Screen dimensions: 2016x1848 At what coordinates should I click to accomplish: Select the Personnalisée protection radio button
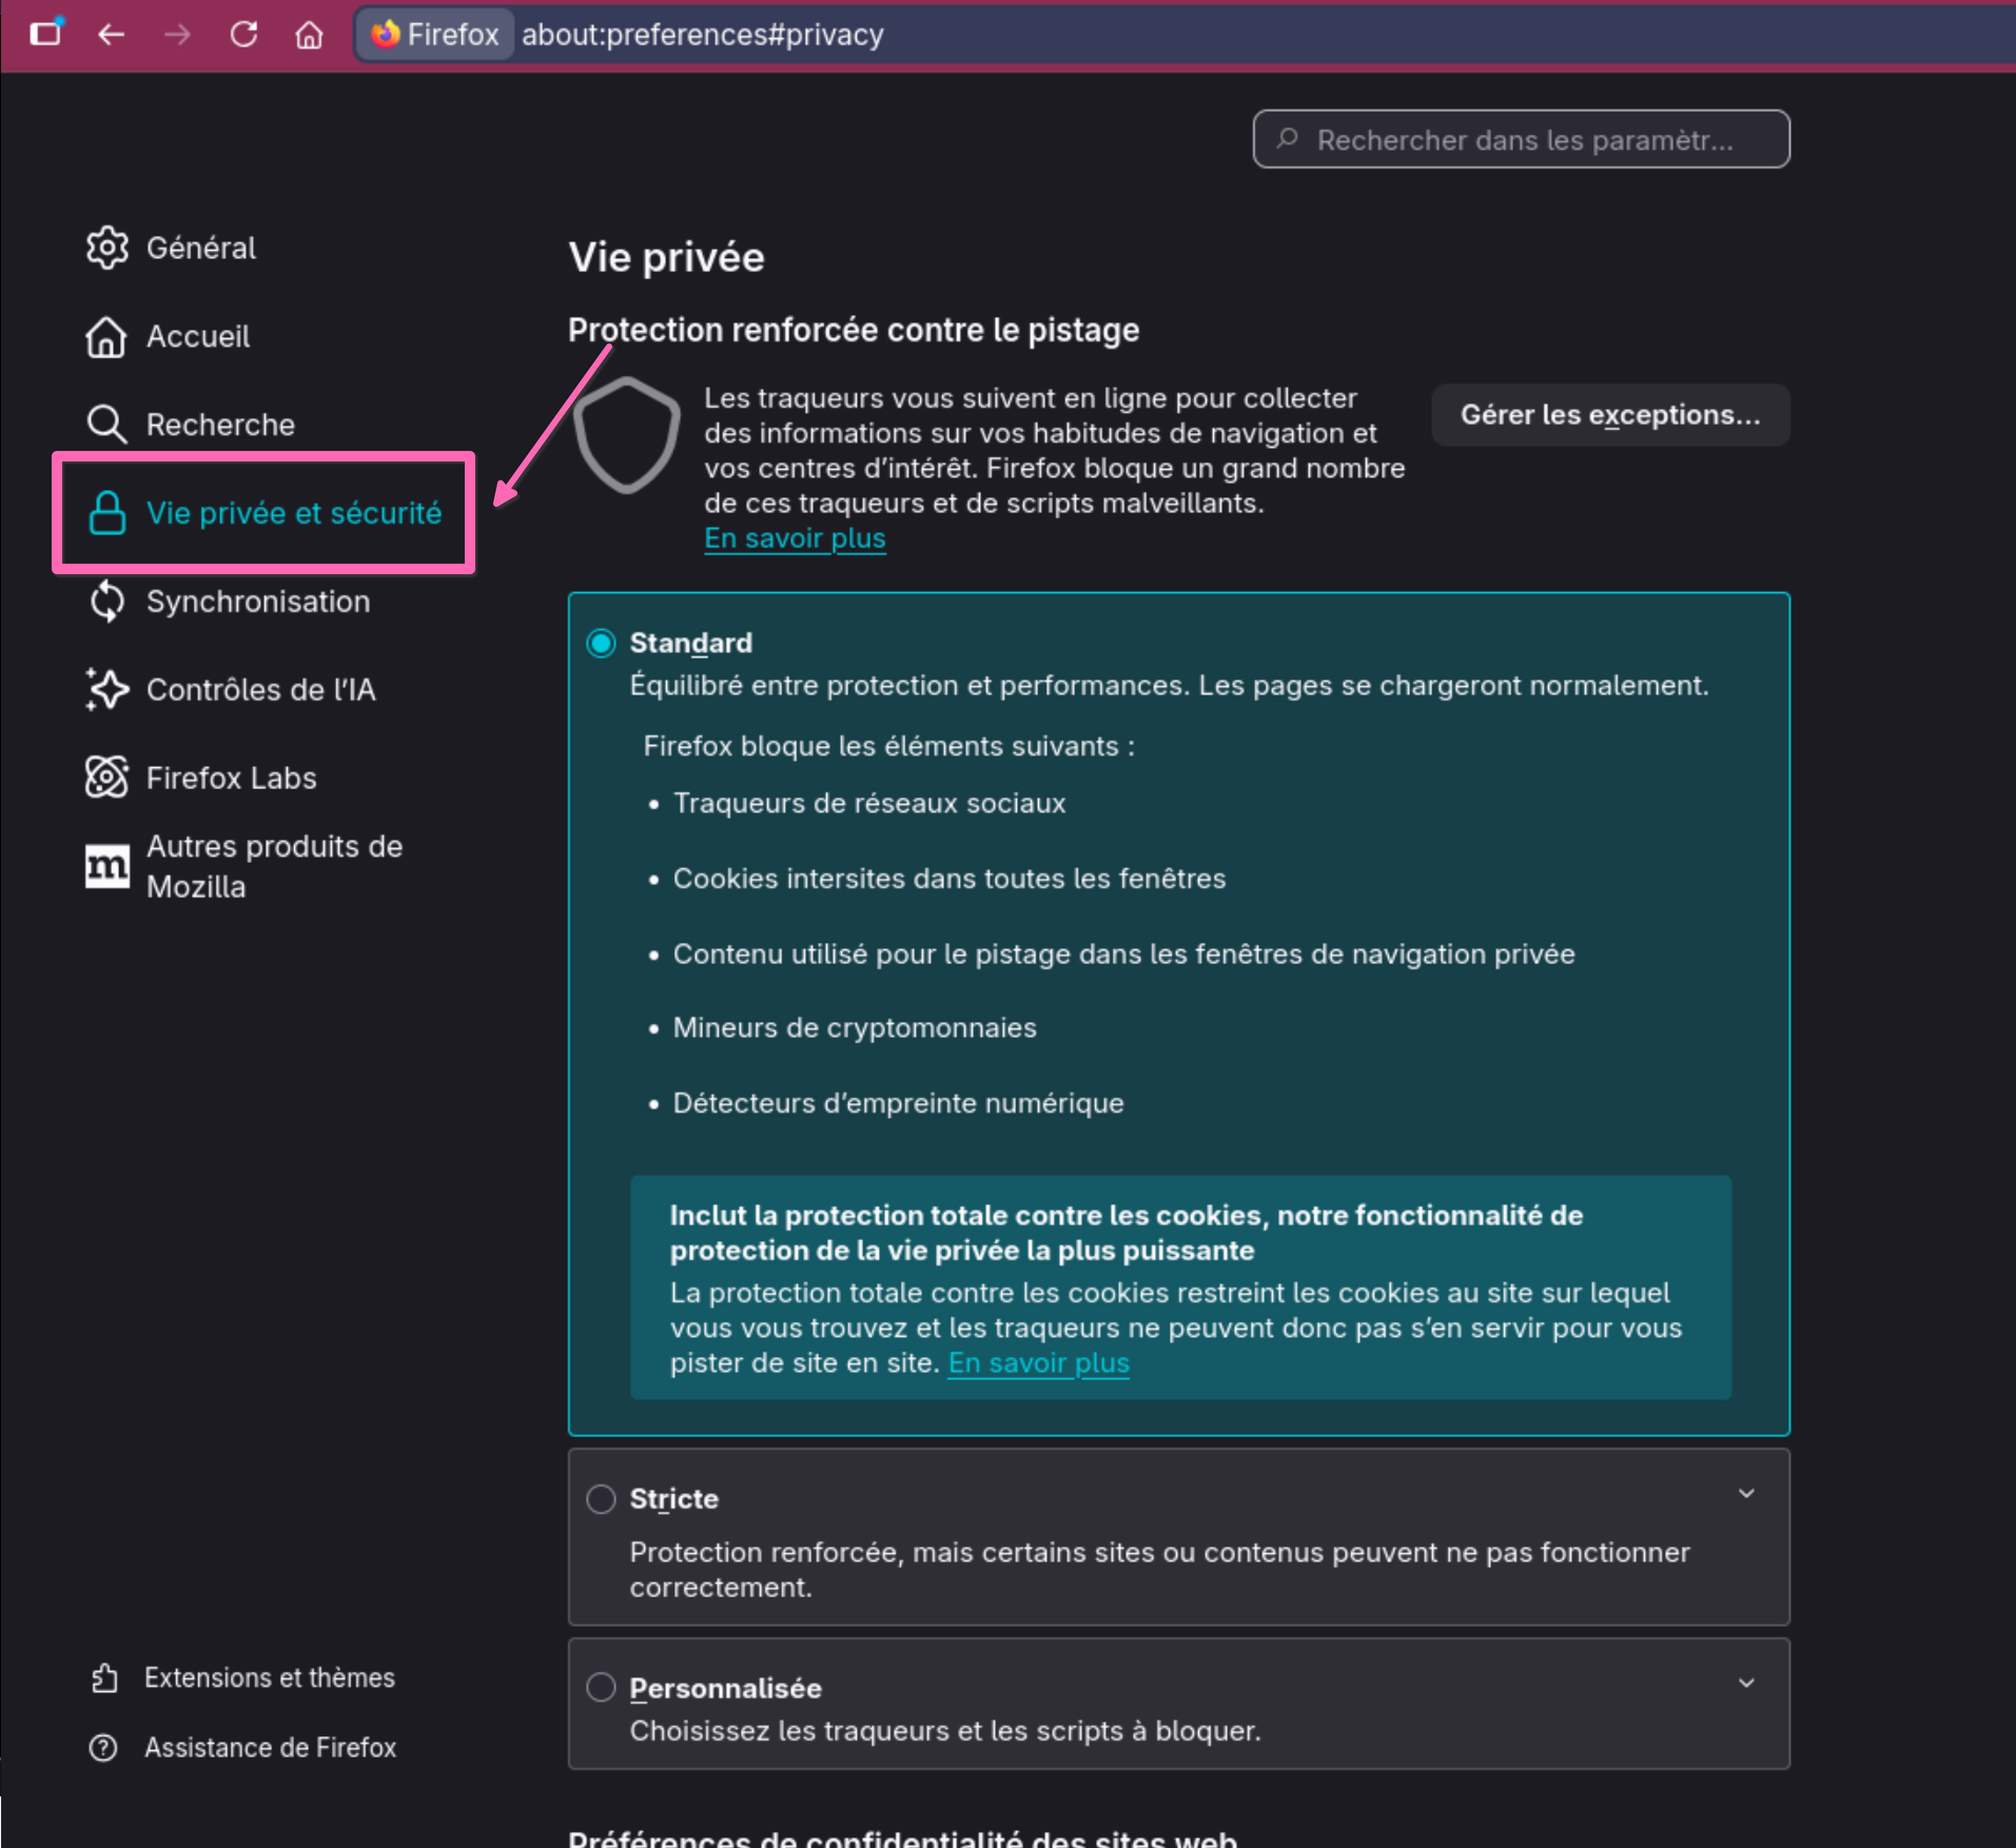(x=600, y=1687)
